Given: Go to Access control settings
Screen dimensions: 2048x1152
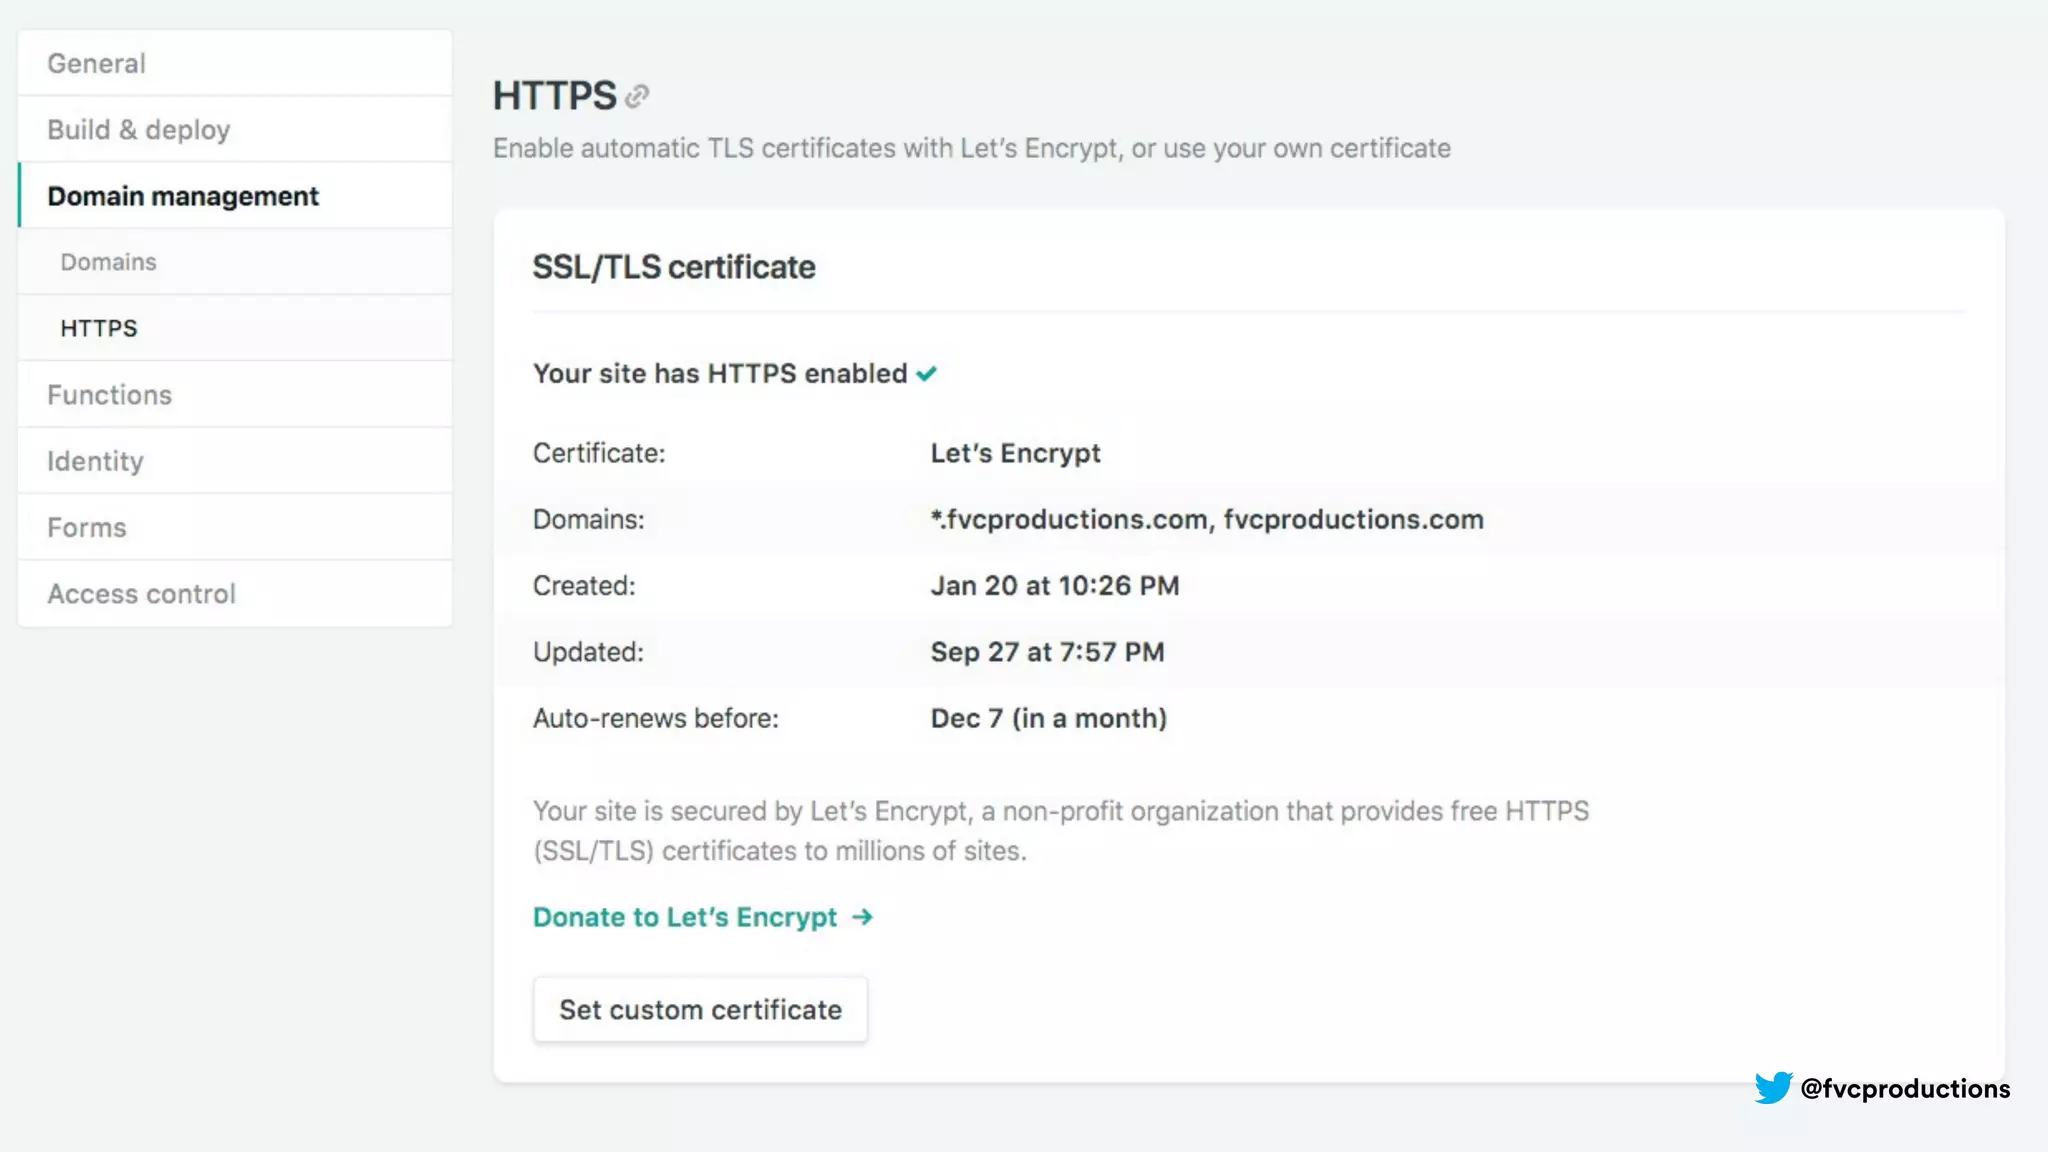Looking at the screenshot, I should click(x=141, y=594).
